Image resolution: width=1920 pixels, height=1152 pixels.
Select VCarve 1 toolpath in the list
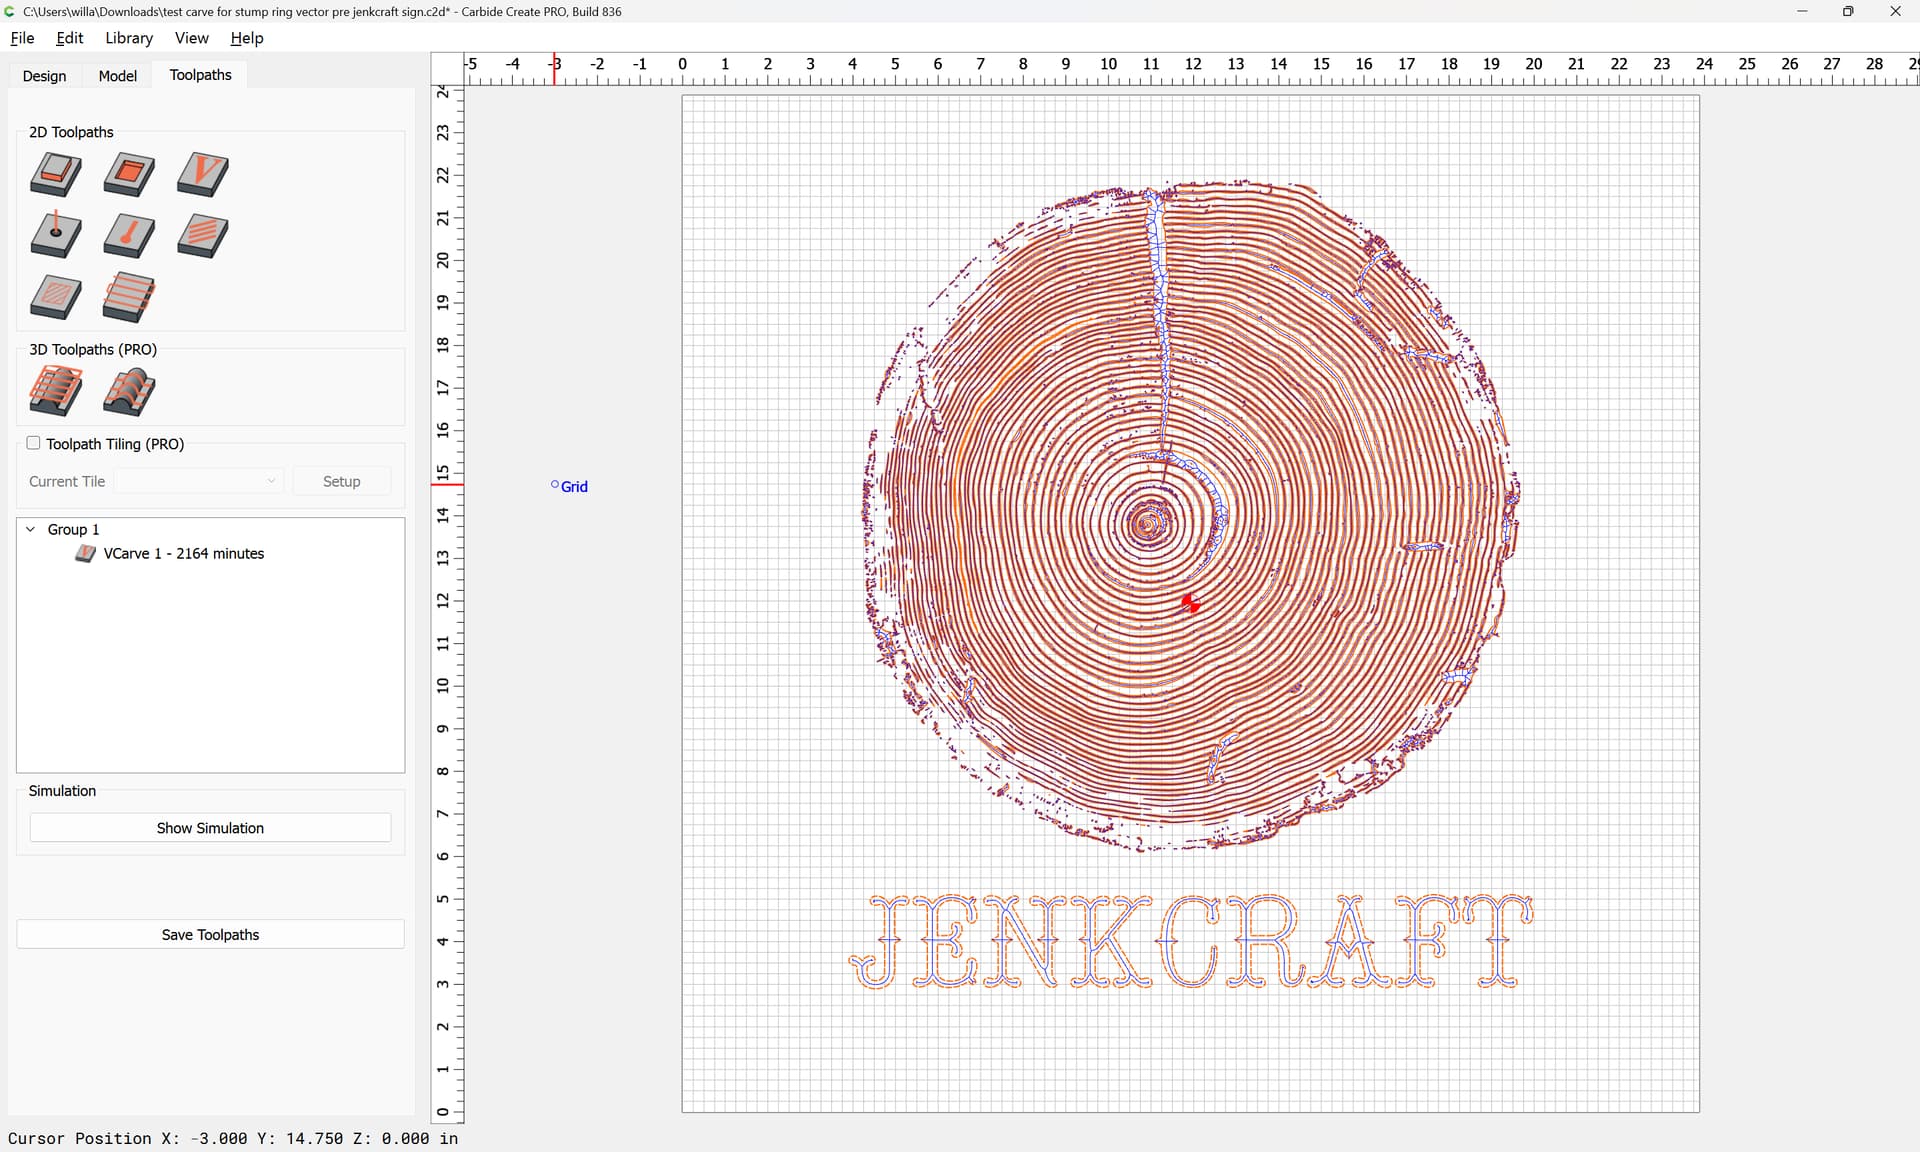[183, 553]
